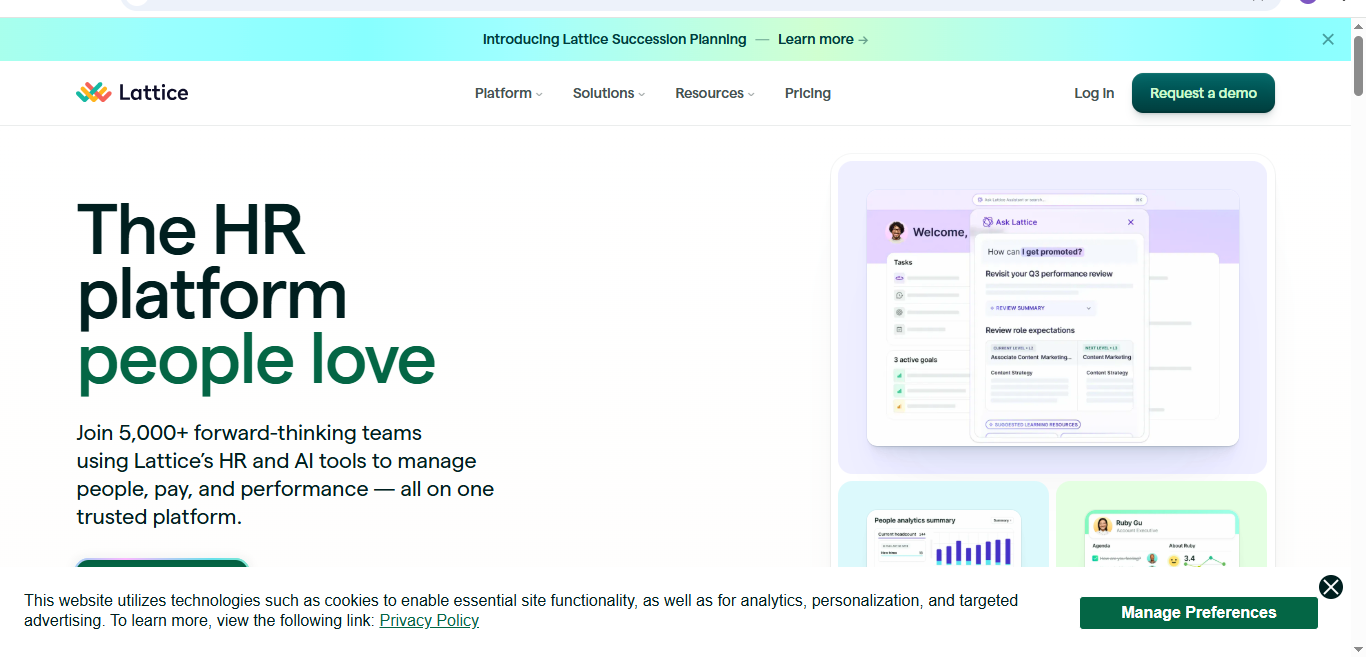Expand the Resources menu

(714, 93)
